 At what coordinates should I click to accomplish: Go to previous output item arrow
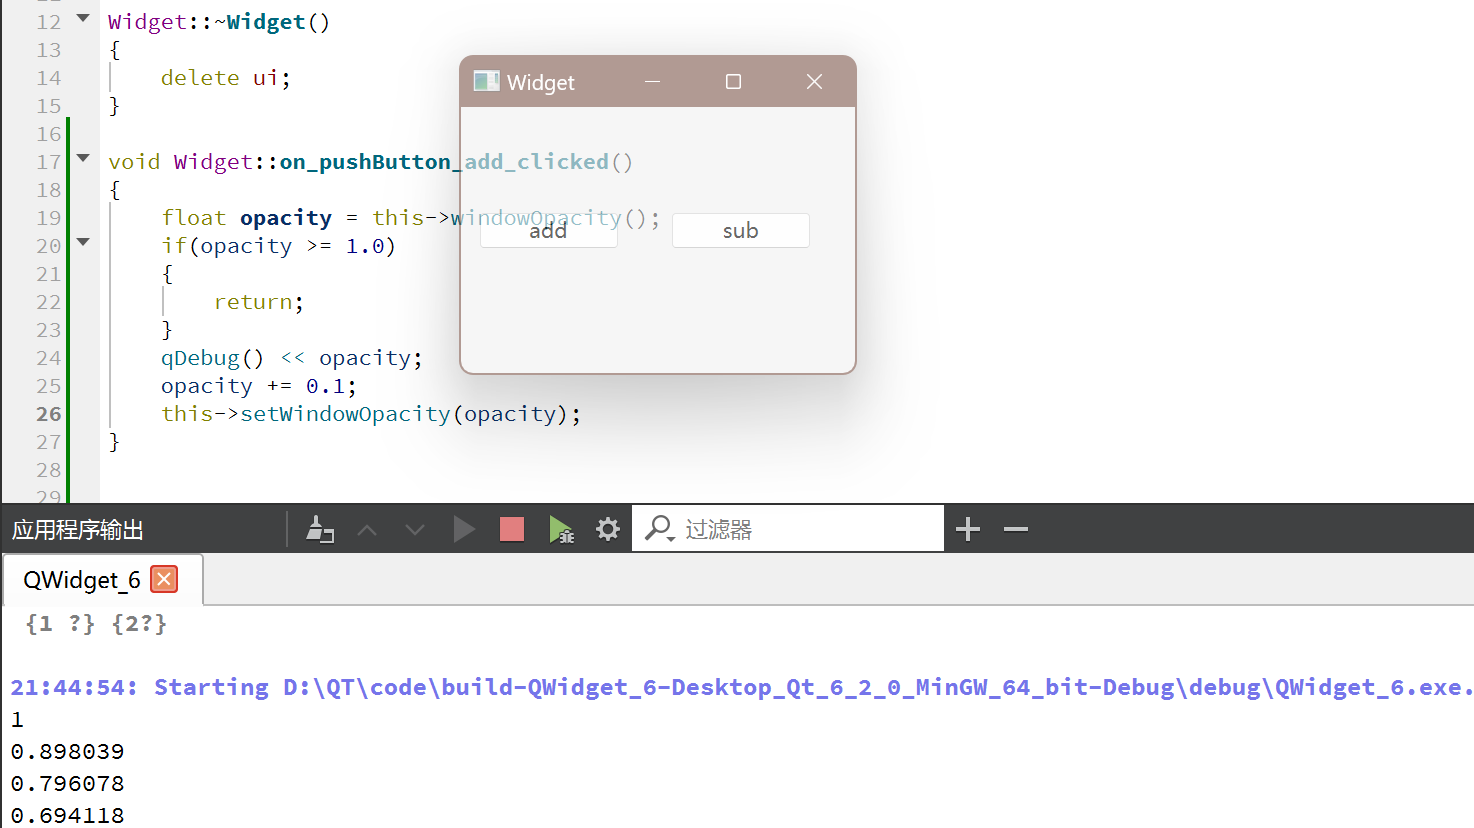[x=367, y=529]
